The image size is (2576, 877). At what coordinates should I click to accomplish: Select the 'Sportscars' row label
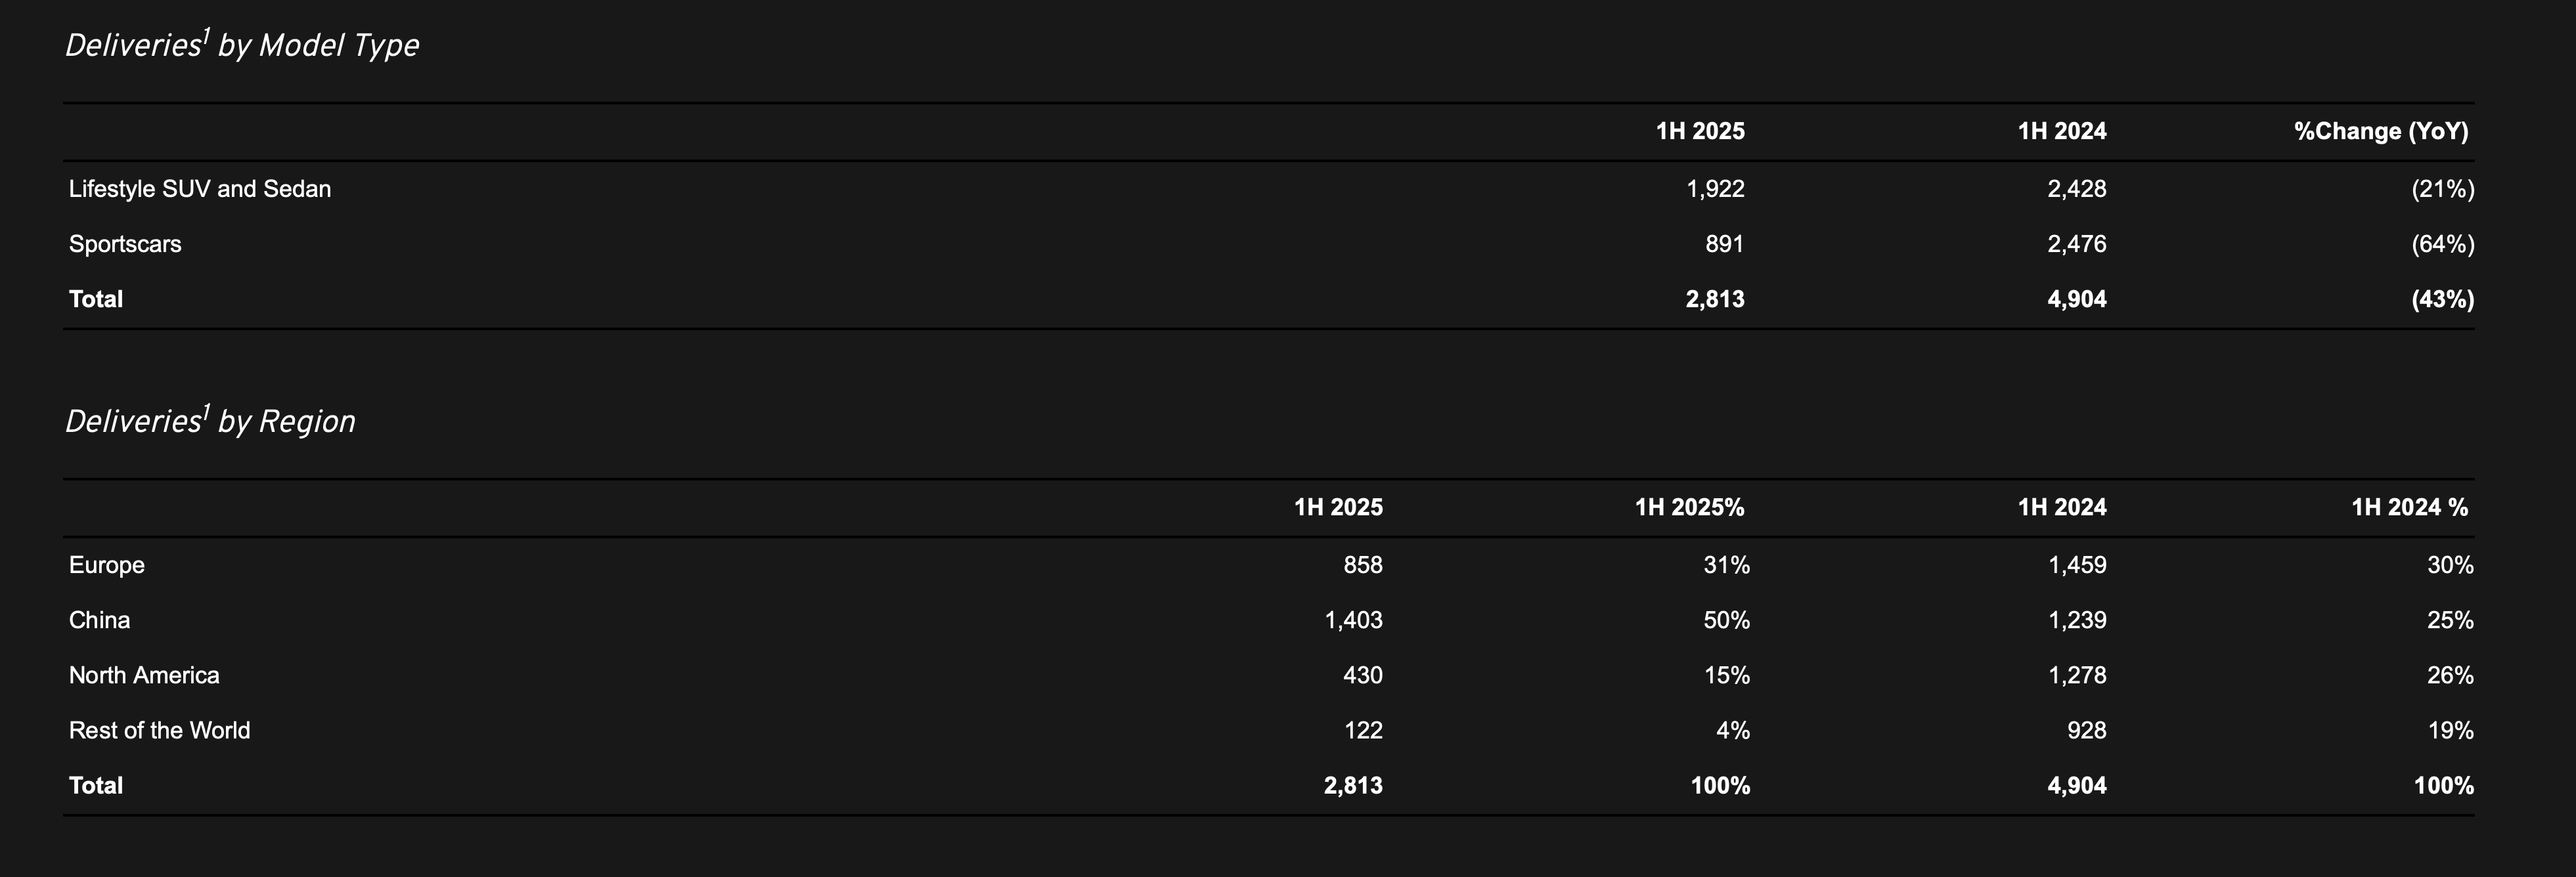point(125,244)
